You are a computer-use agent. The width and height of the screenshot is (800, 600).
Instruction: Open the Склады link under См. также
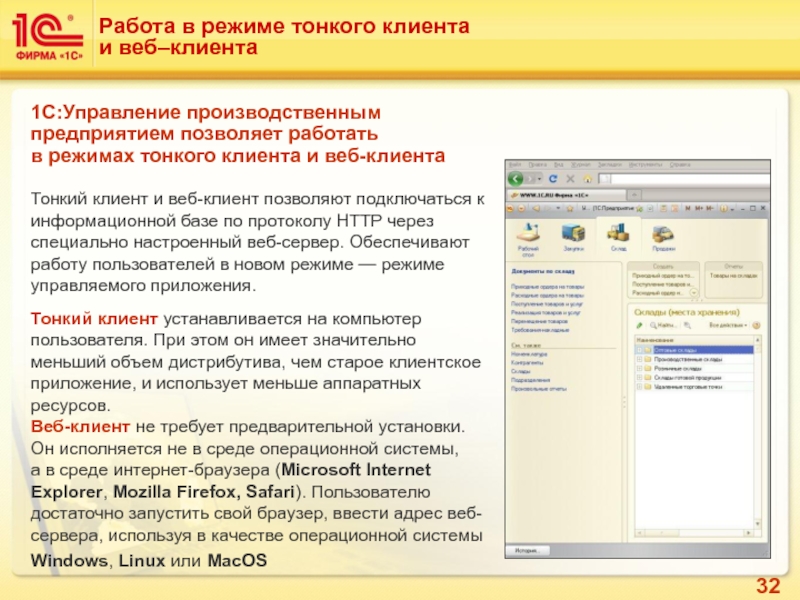[x=520, y=371]
